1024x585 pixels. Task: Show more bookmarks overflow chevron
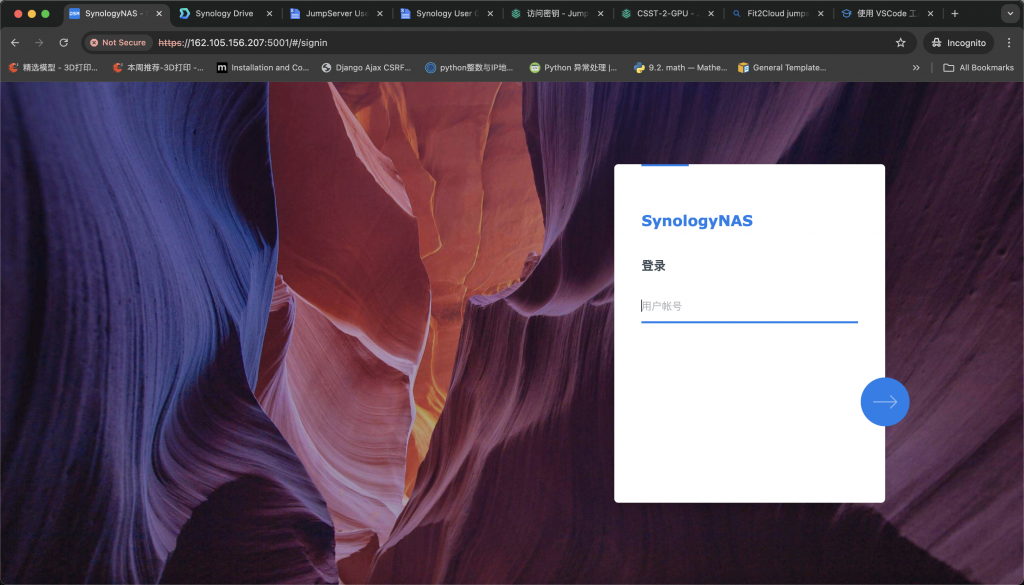pos(916,68)
